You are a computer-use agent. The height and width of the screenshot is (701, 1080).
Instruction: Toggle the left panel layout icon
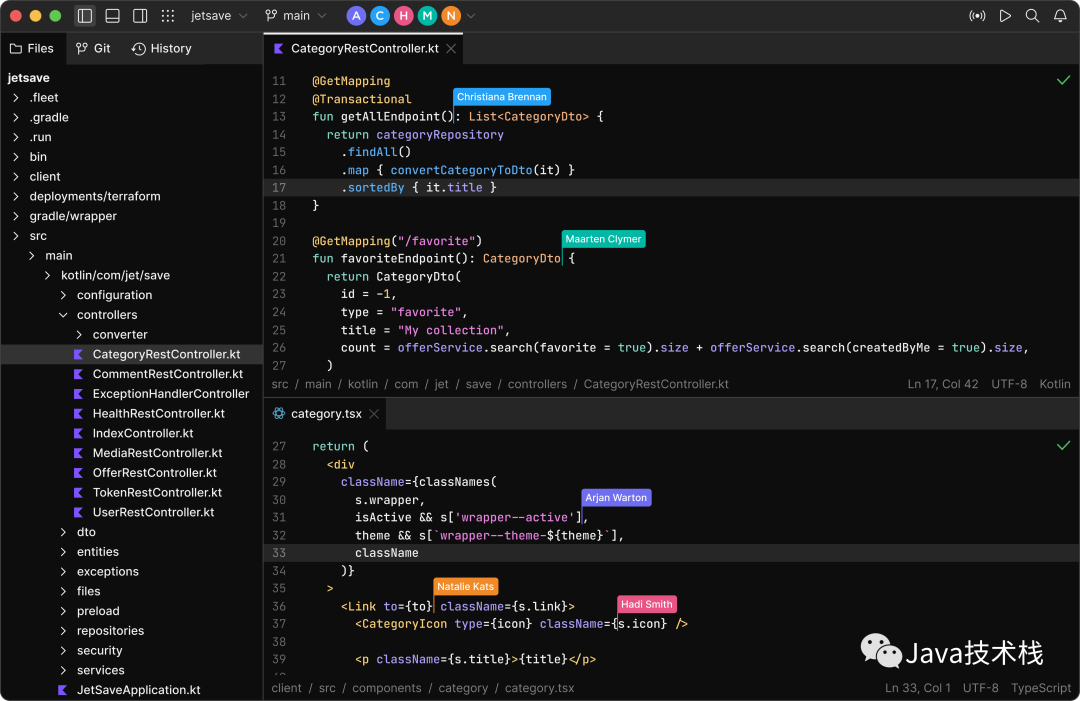click(85, 16)
